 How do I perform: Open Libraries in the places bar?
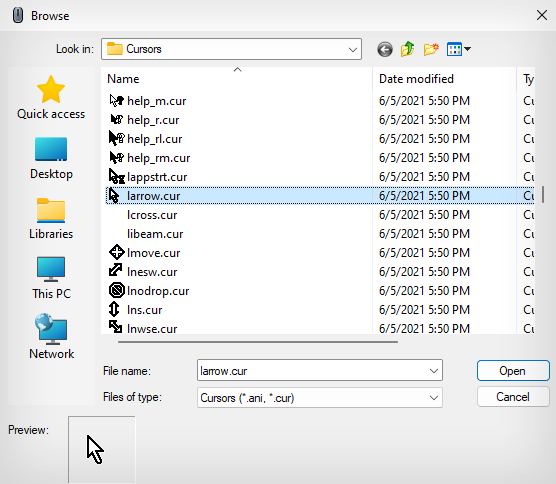51,218
